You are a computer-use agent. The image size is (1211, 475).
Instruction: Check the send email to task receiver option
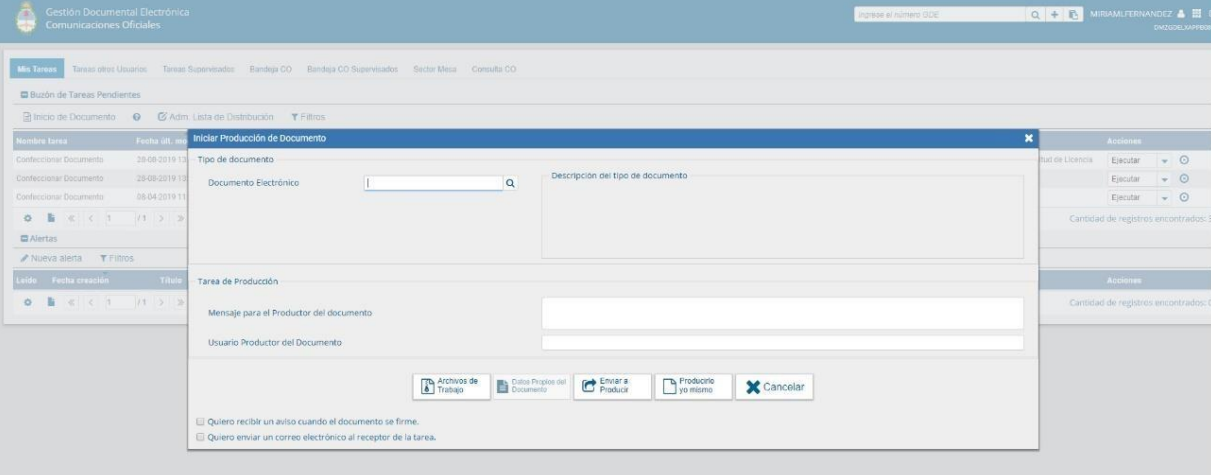point(201,437)
